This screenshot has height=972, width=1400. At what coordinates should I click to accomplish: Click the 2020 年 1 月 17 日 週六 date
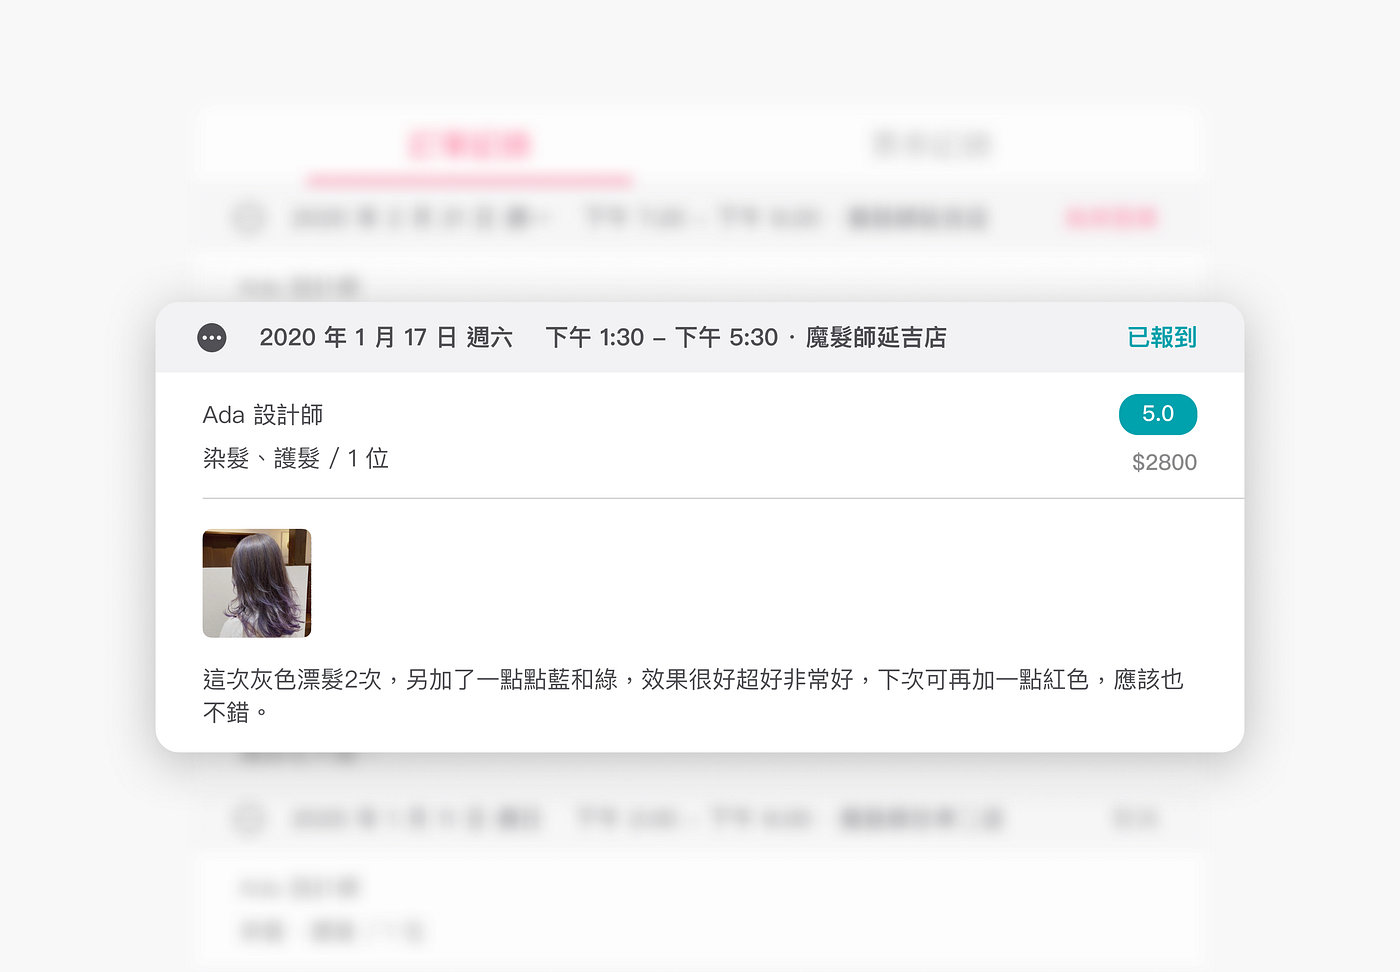386,338
